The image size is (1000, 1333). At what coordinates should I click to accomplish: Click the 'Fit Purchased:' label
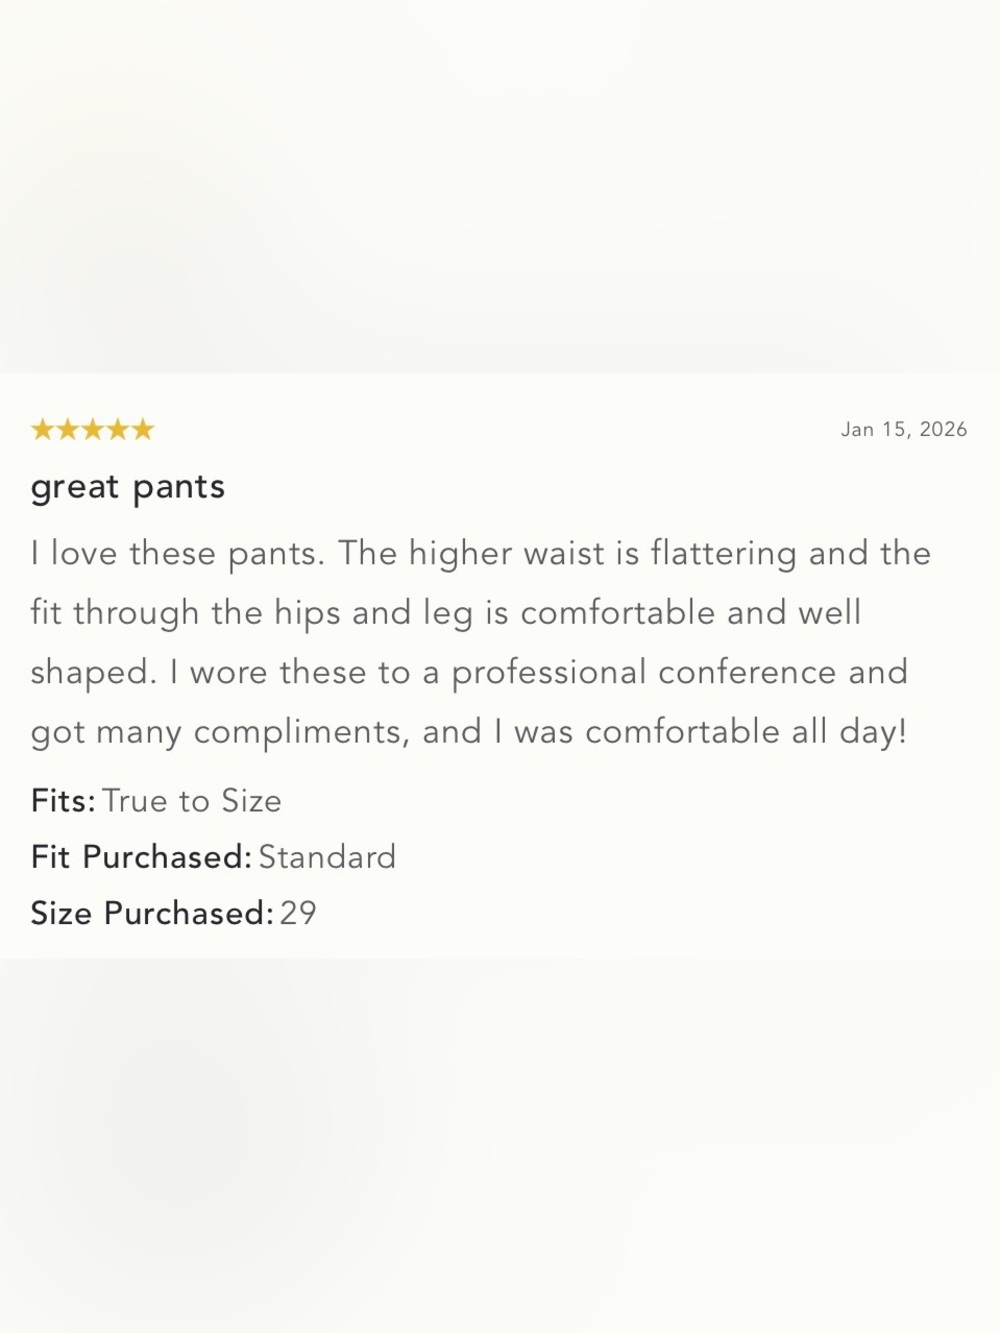coord(141,857)
